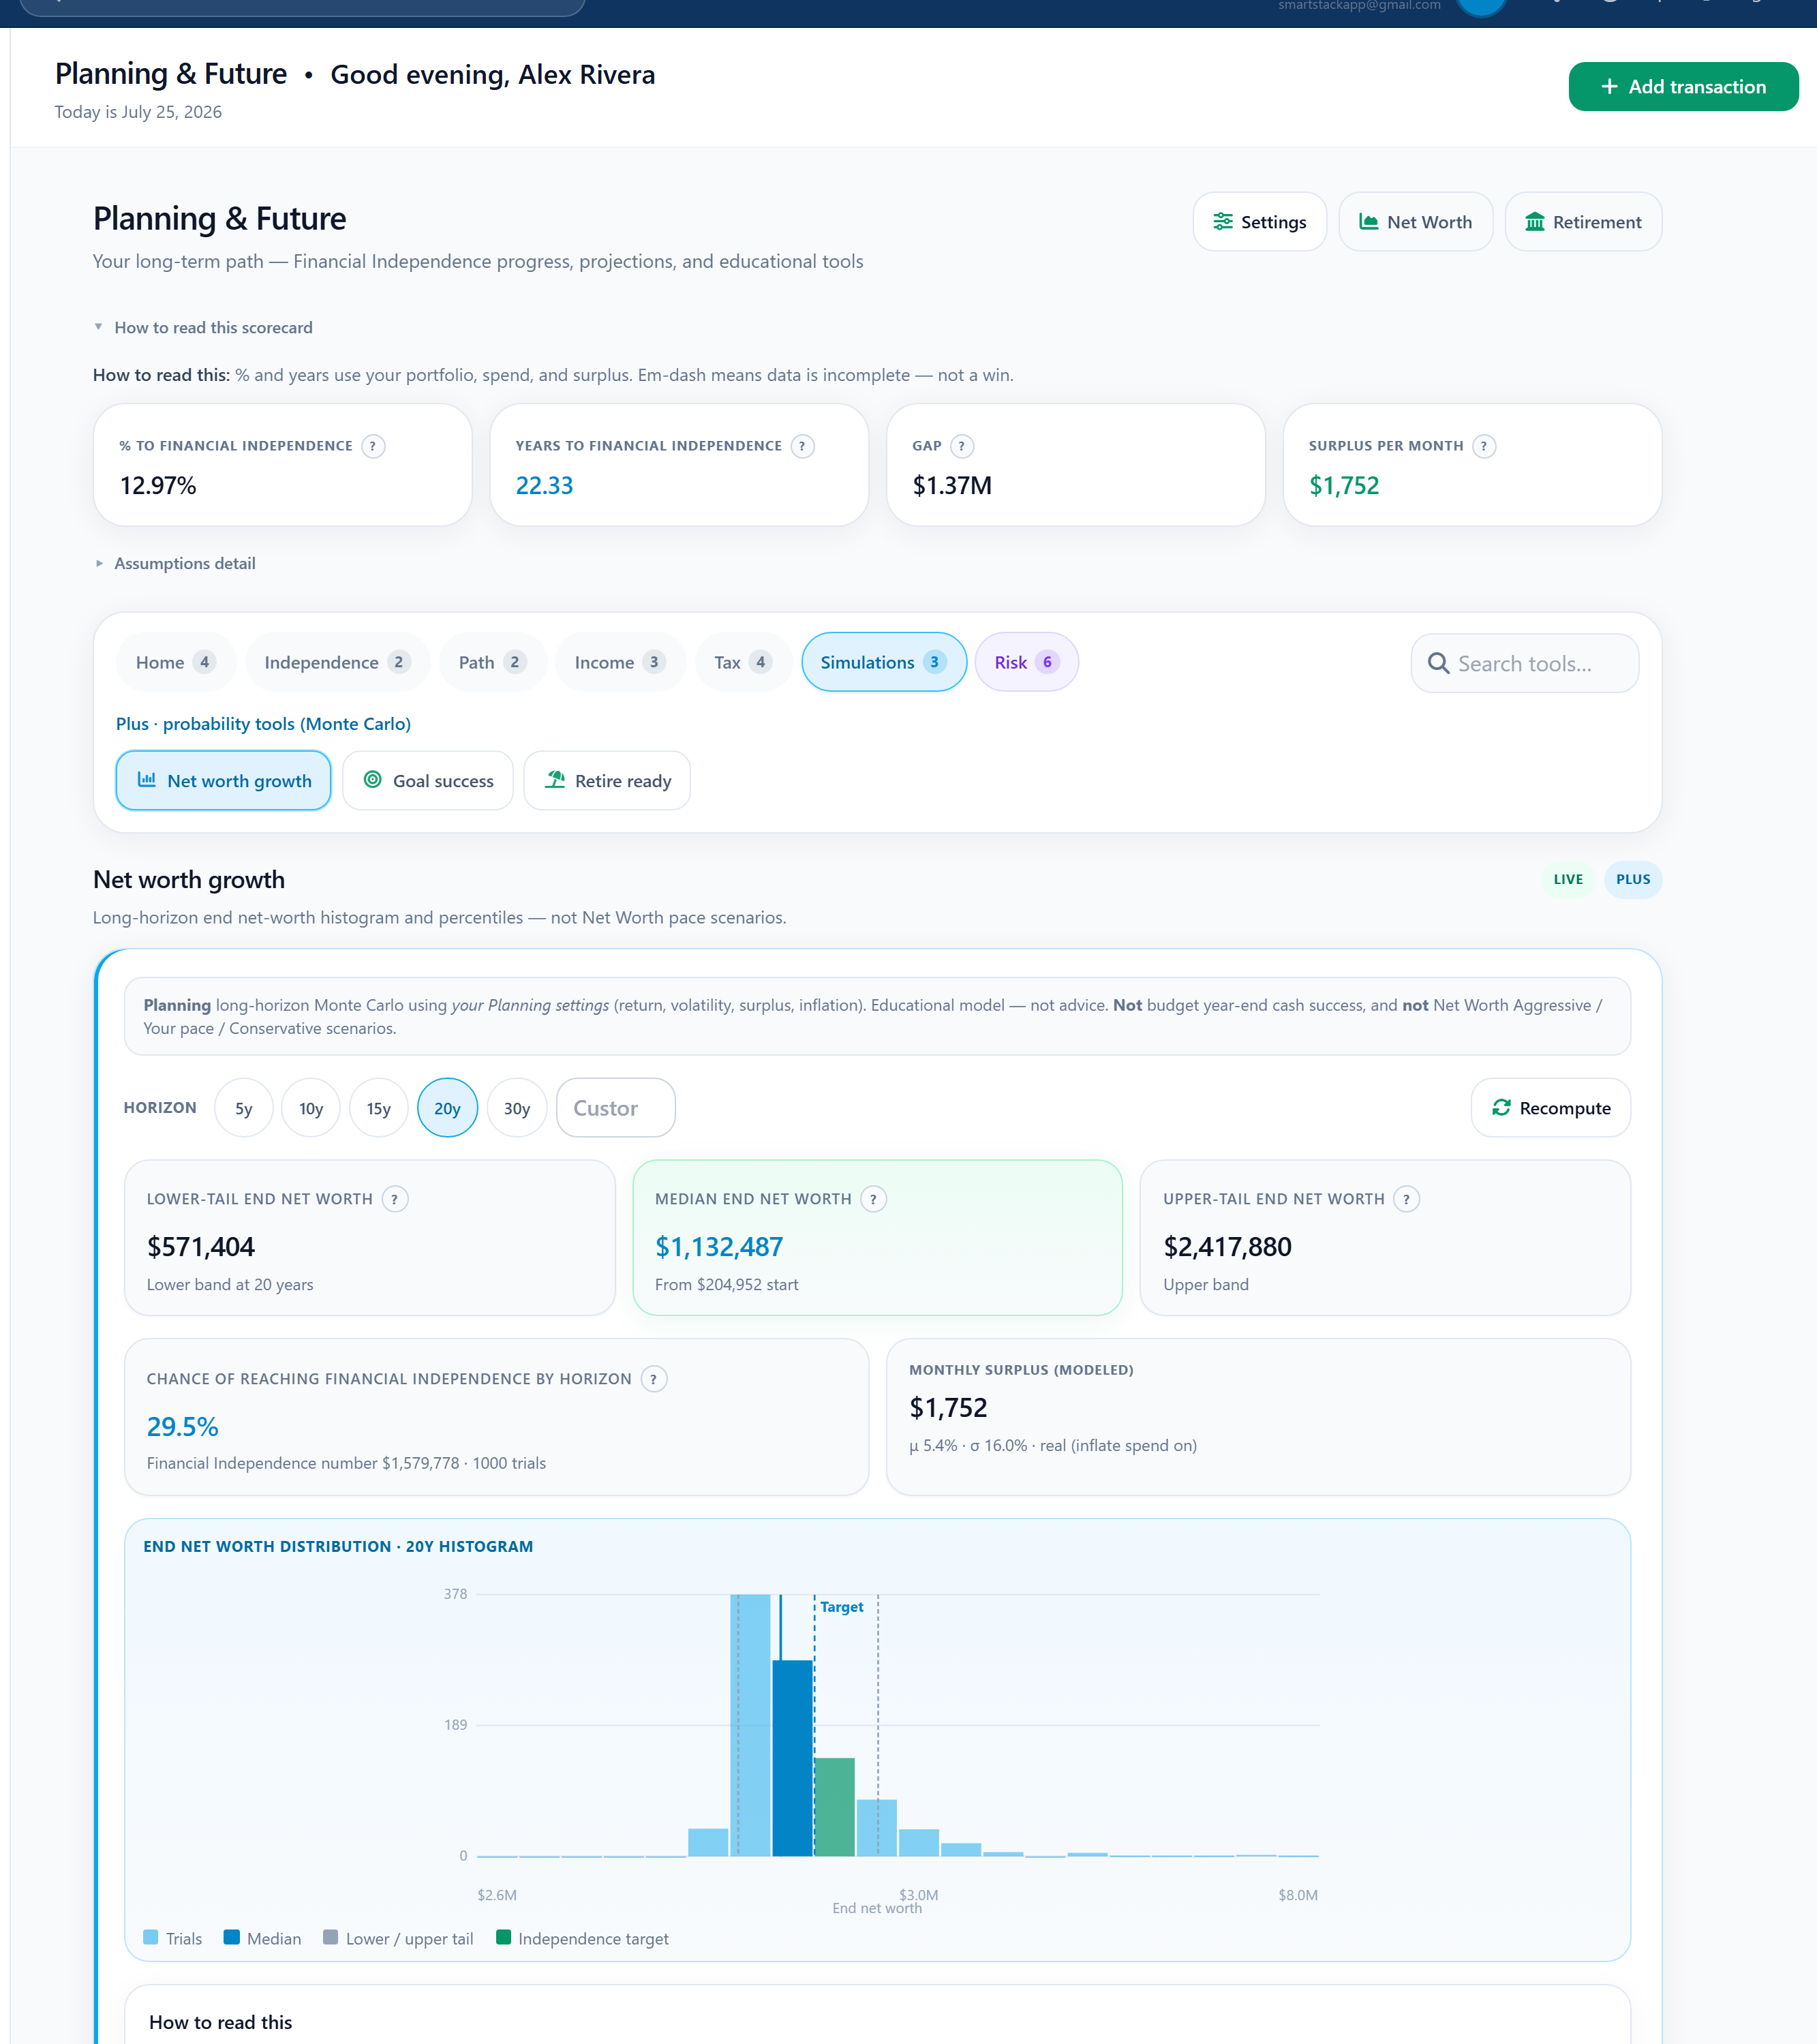Image resolution: width=1817 pixels, height=2044 pixels.
Task: Open the Risk tab
Action: [x=1026, y=662]
